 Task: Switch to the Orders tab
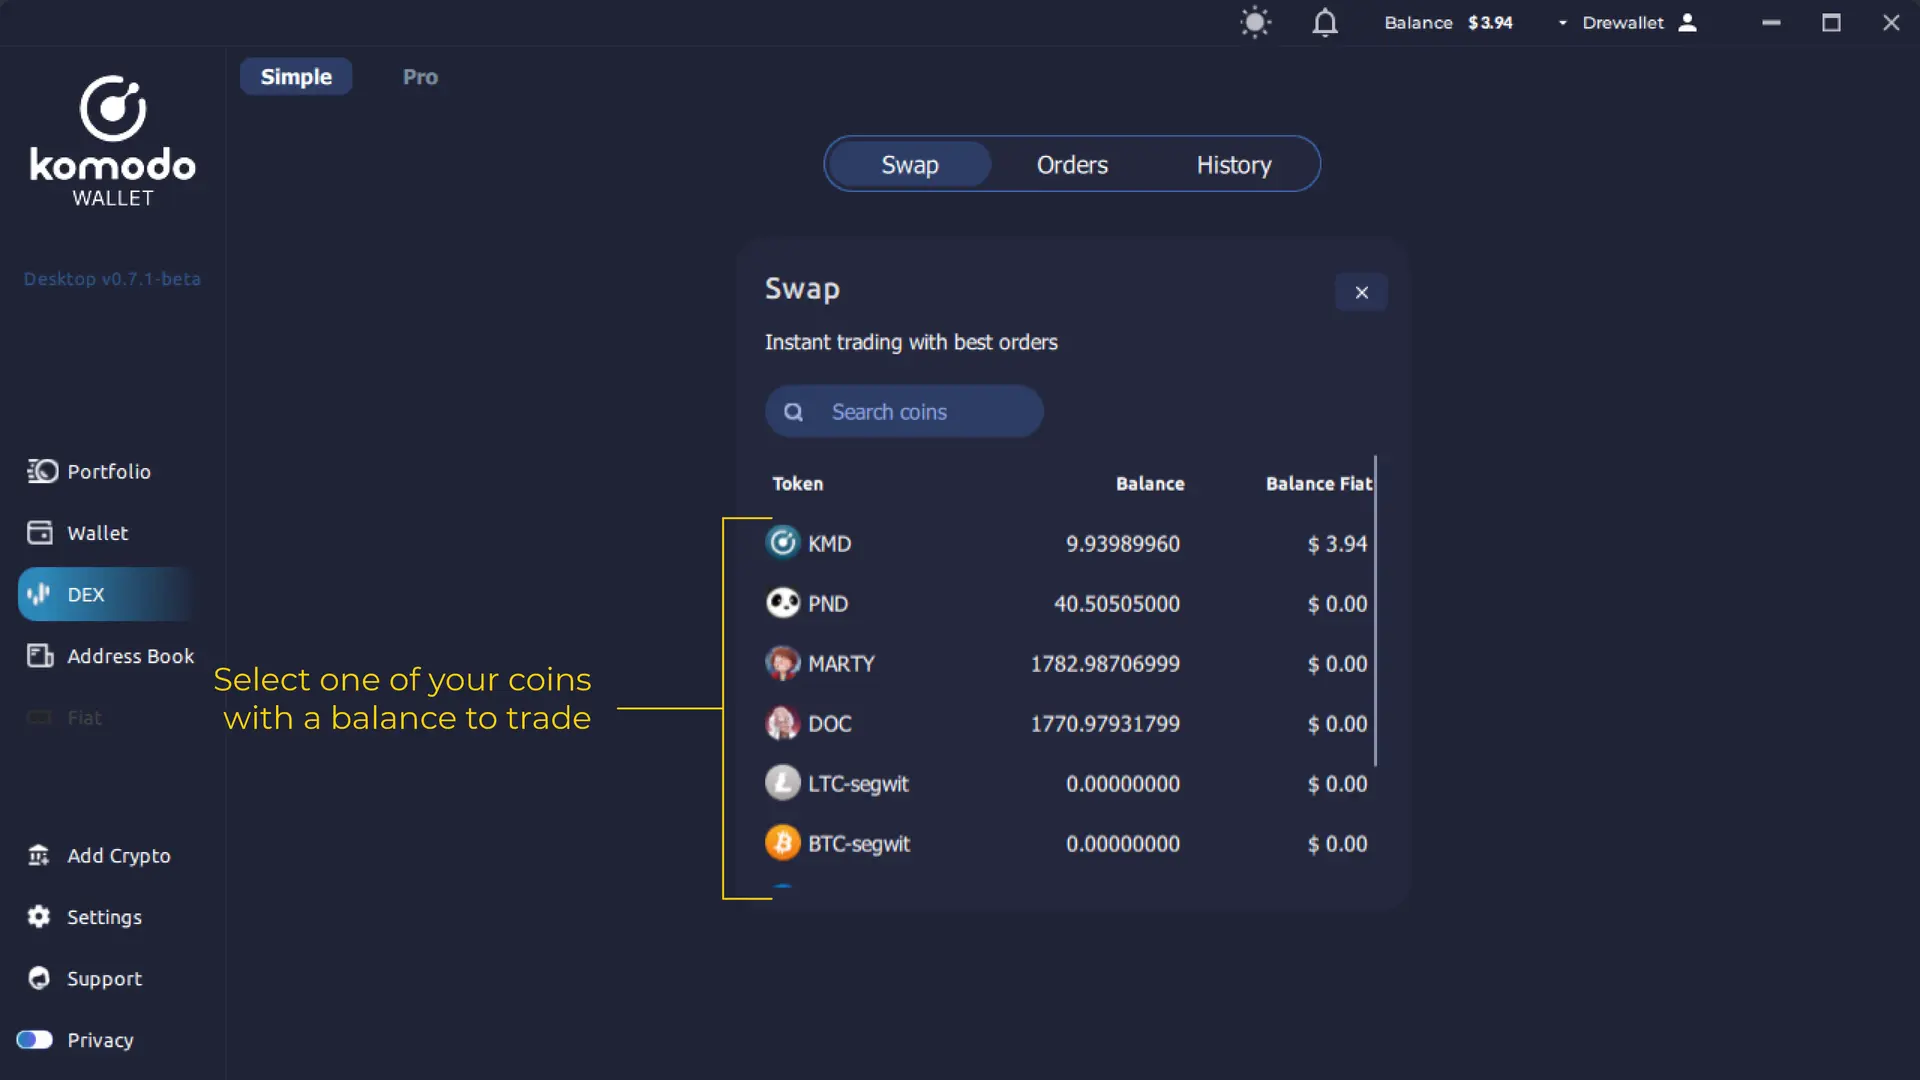click(x=1071, y=164)
